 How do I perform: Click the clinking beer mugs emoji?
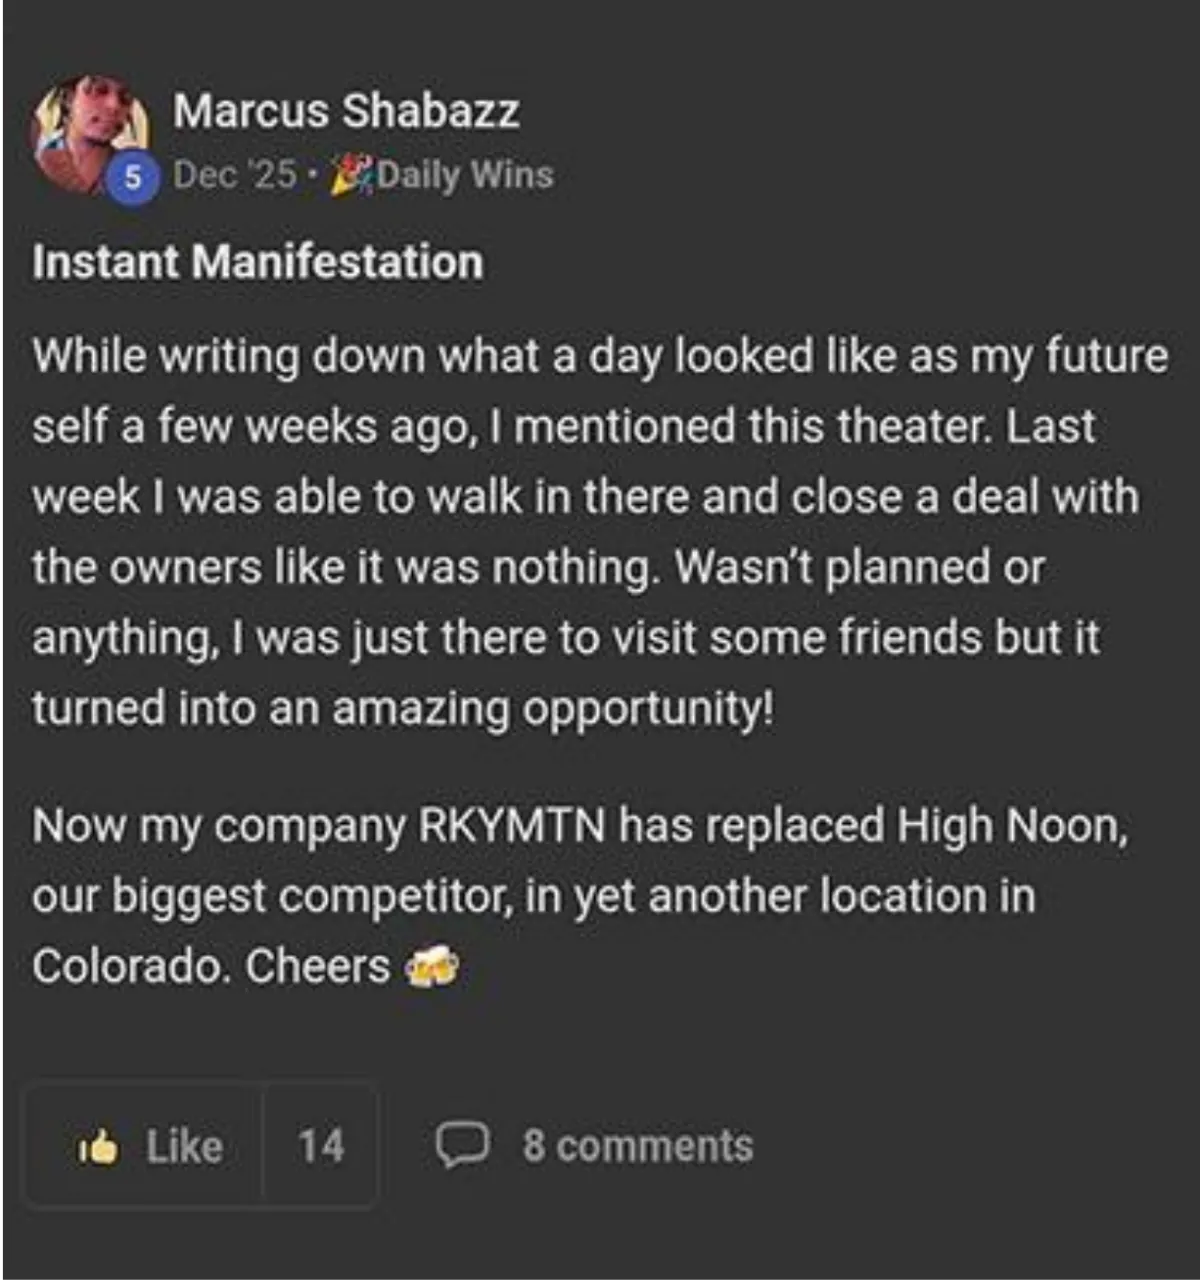tap(431, 967)
